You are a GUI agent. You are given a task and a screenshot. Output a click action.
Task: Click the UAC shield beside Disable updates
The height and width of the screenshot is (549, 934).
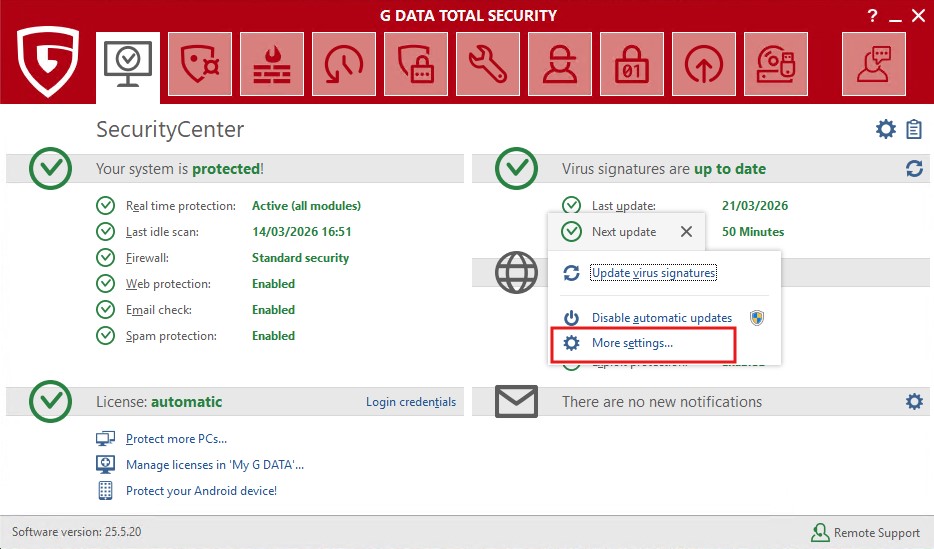756,317
